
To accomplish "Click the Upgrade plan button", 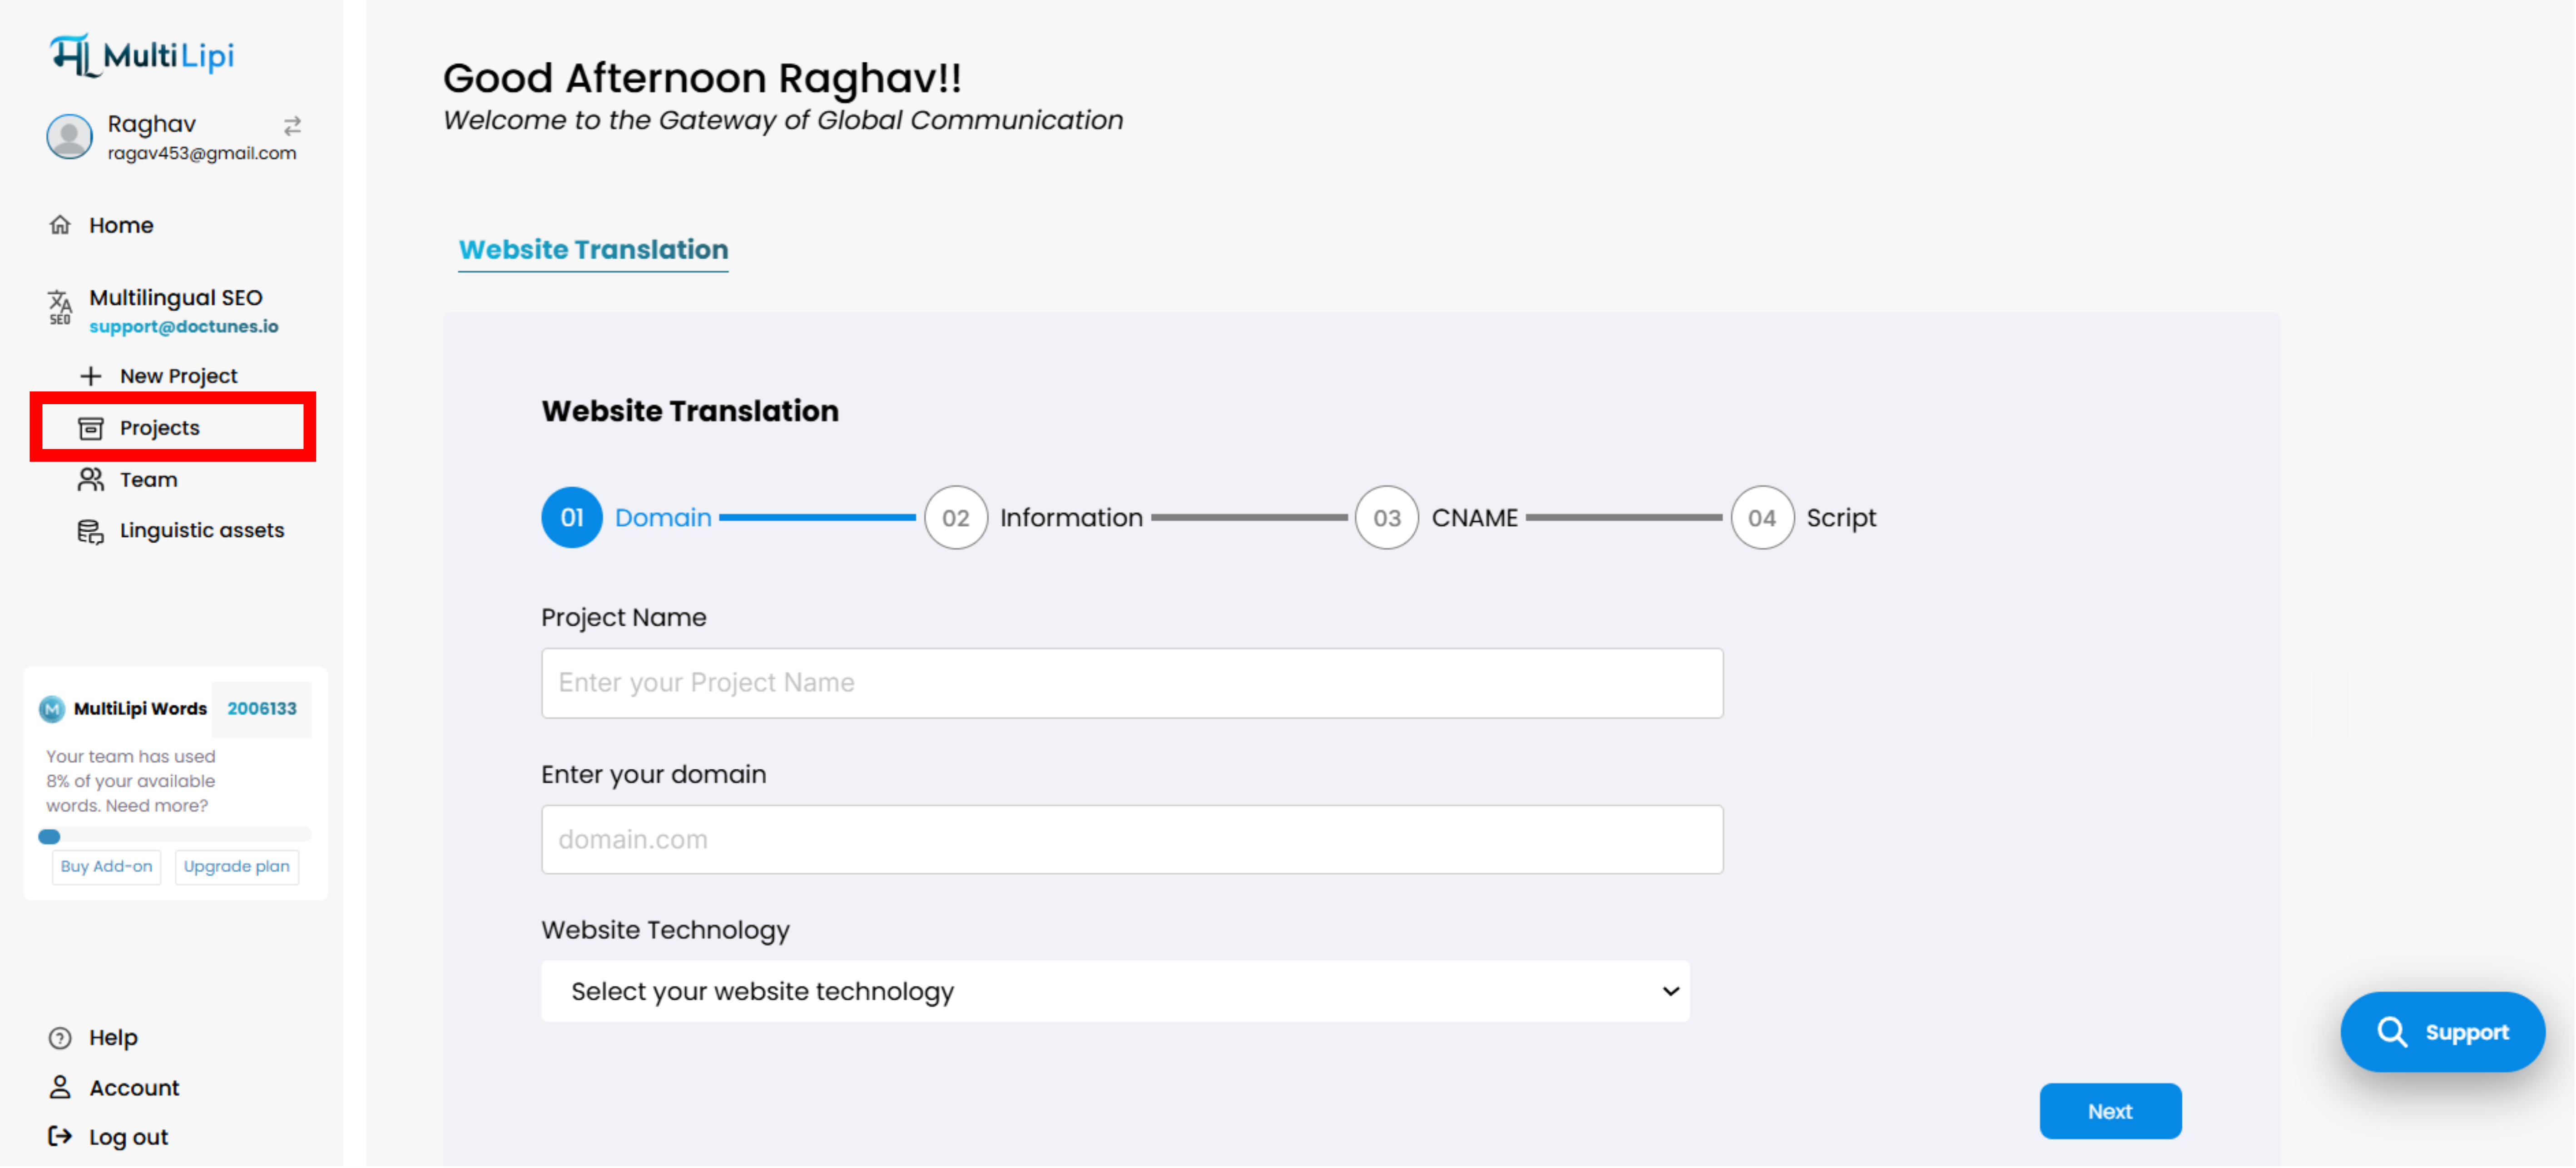I will [236, 867].
